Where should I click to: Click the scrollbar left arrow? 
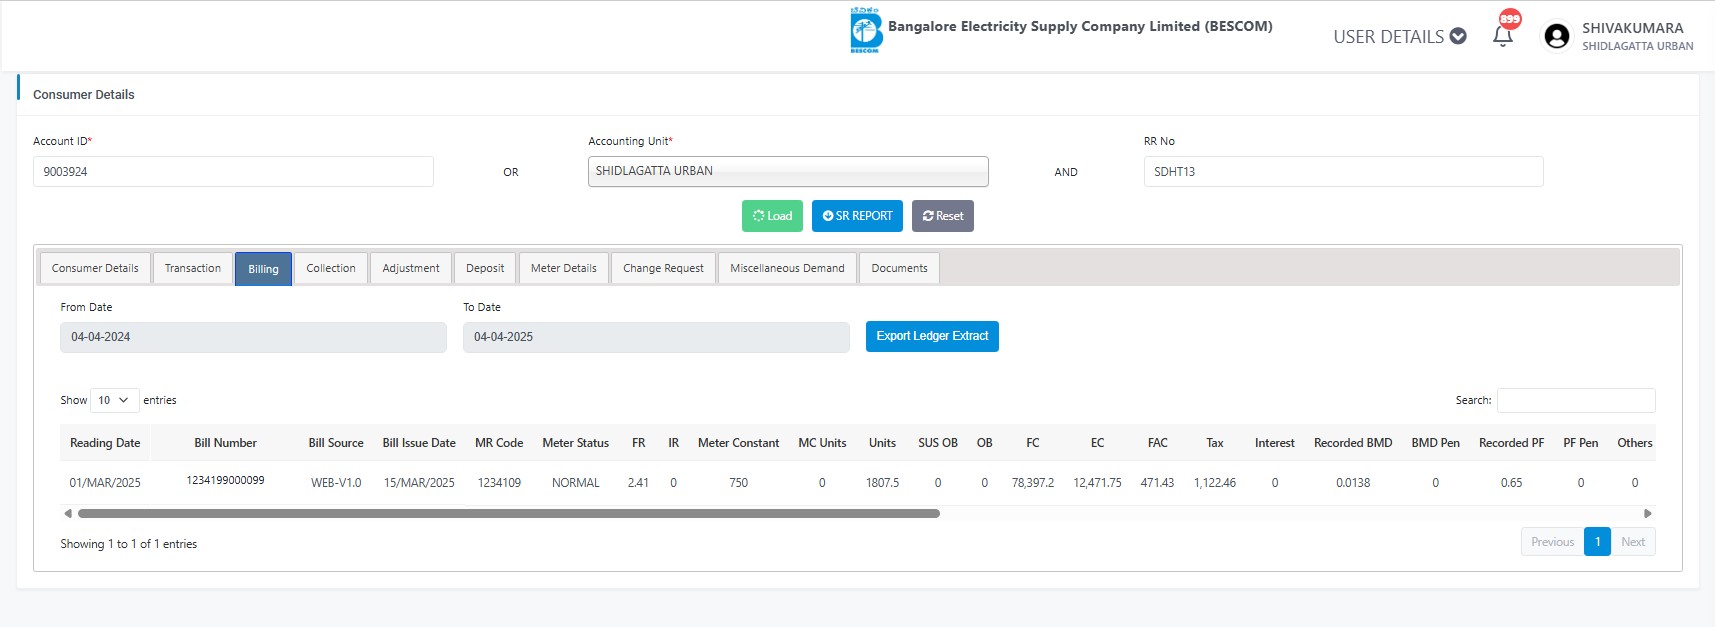pyautogui.click(x=67, y=513)
